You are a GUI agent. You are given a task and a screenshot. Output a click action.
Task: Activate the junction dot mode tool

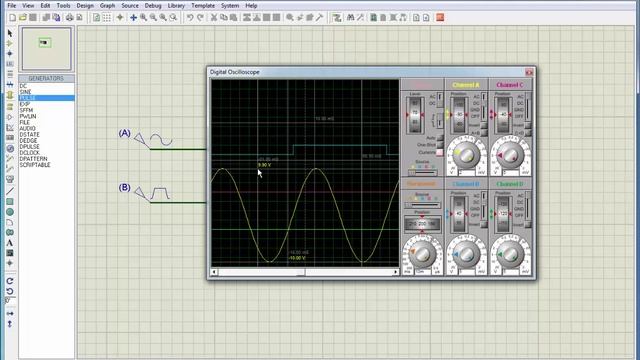click(10, 53)
